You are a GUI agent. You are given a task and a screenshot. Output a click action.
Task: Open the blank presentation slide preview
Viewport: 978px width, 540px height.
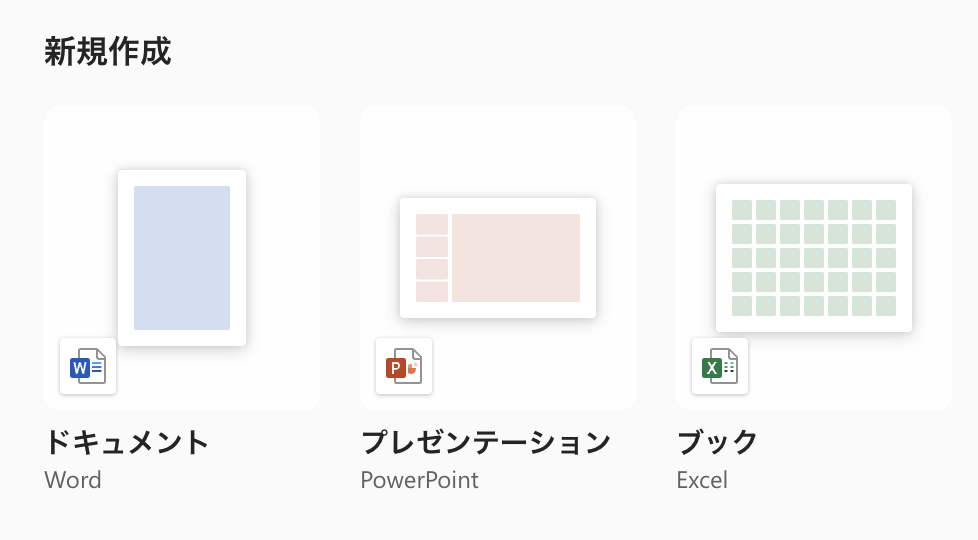[x=498, y=258]
